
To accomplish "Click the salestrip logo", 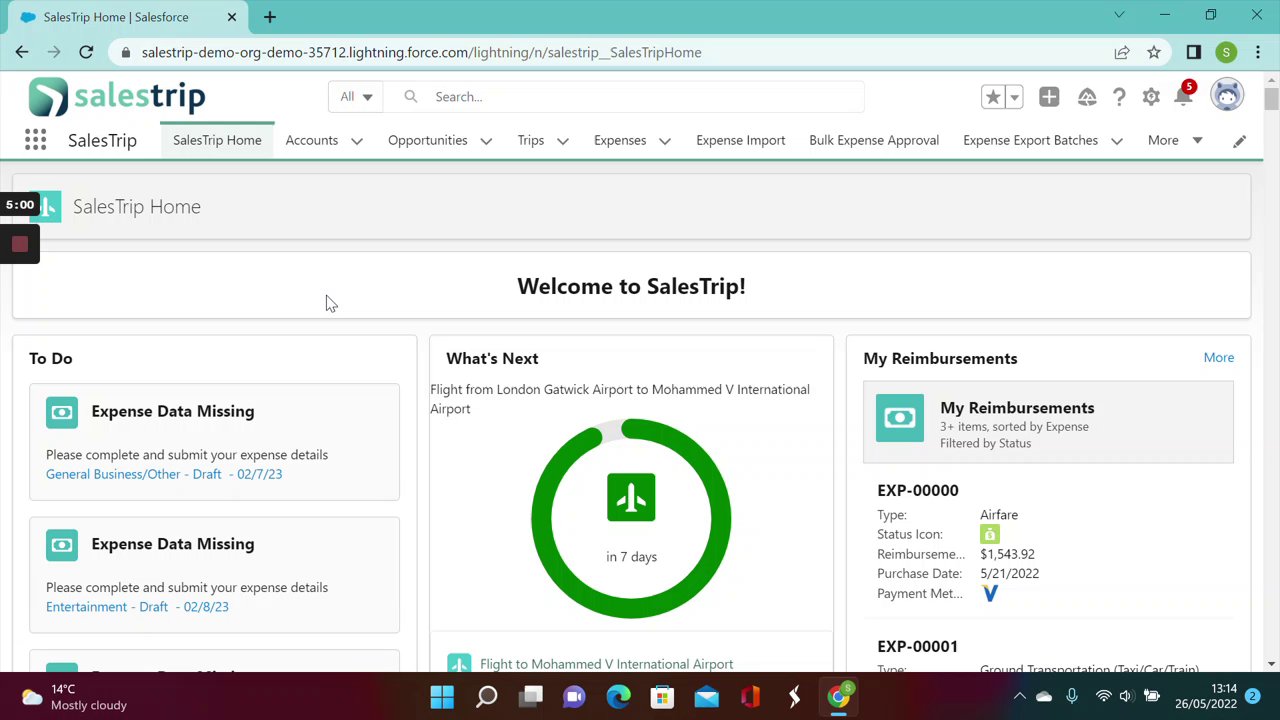I will [117, 97].
